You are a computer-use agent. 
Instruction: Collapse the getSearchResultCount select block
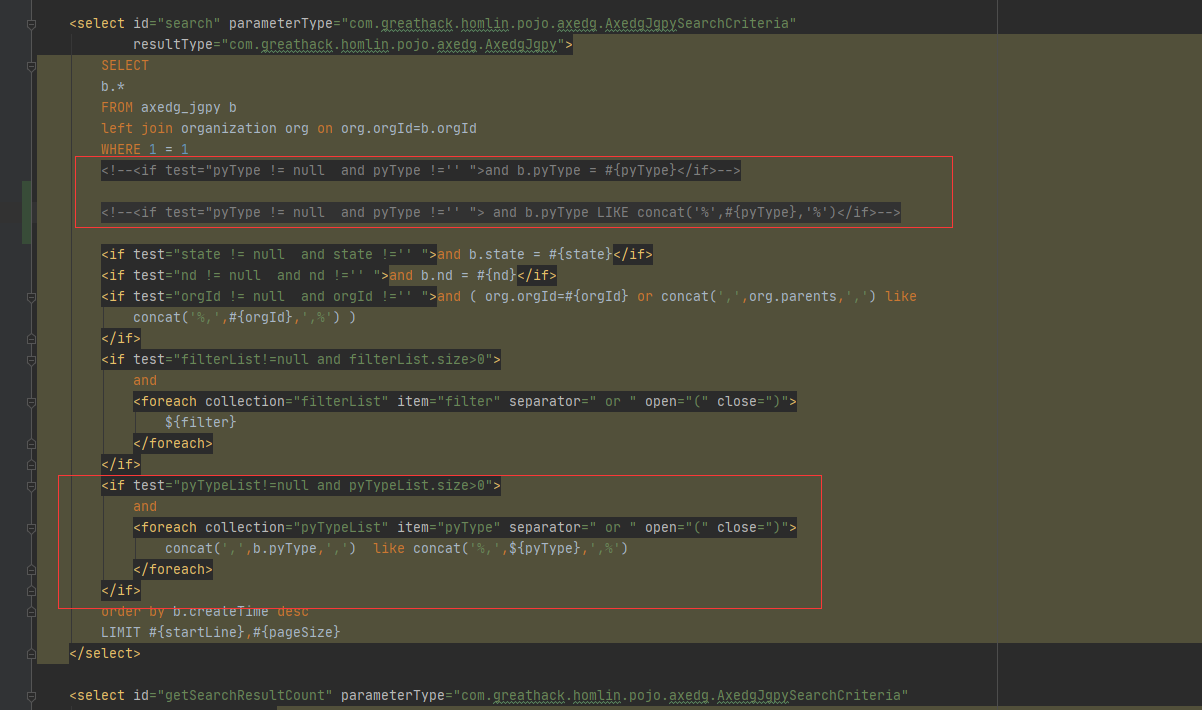pyautogui.click(x=32, y=695)
